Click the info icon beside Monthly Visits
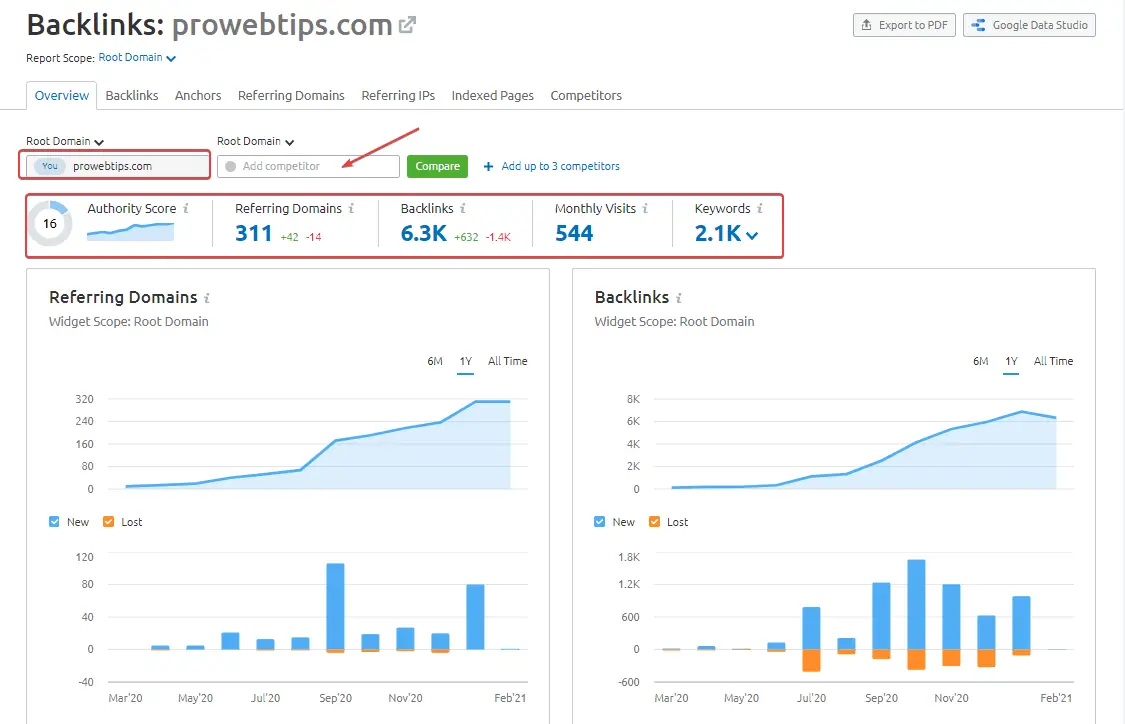This screenshot has height=724, width=1125. tap(645, 208)
